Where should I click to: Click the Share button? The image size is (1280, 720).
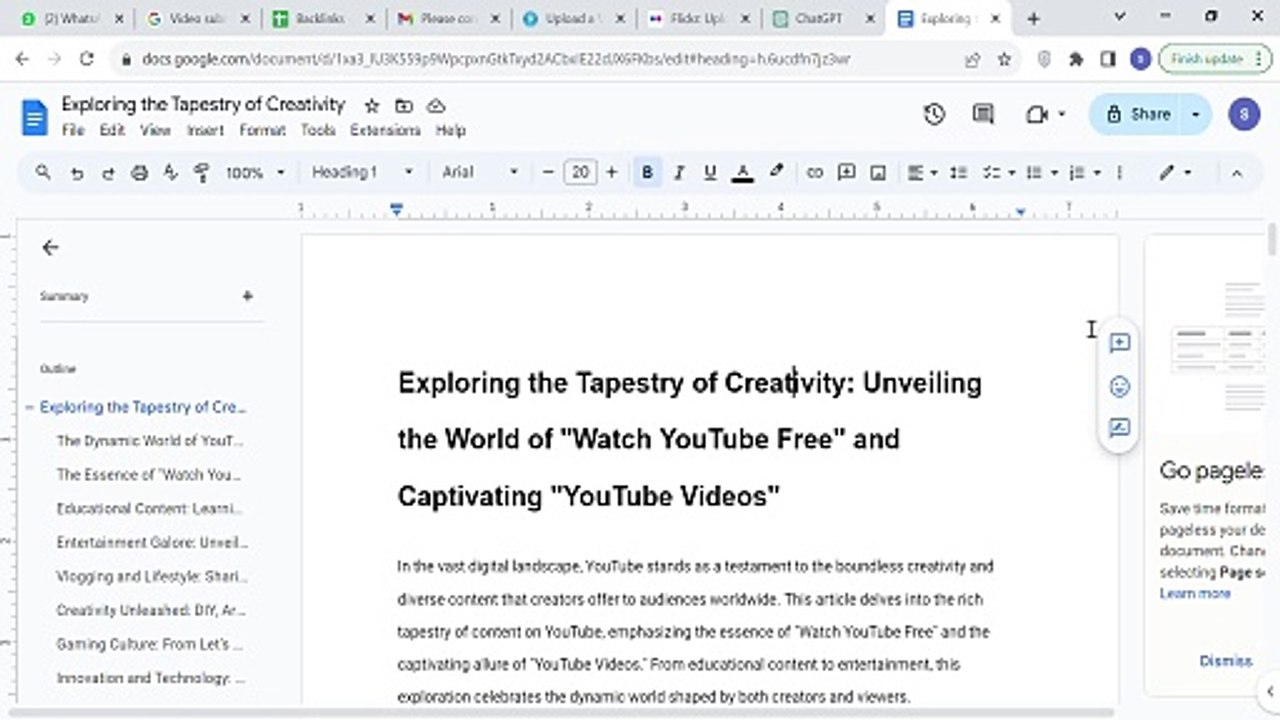click(1138, 114)
